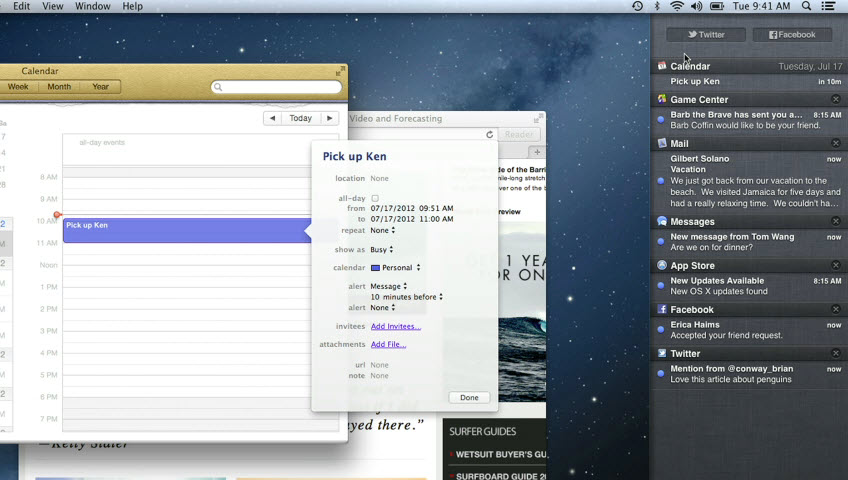Clear the Mail notifications group
The image size is (848, 480).
[836, 143]
